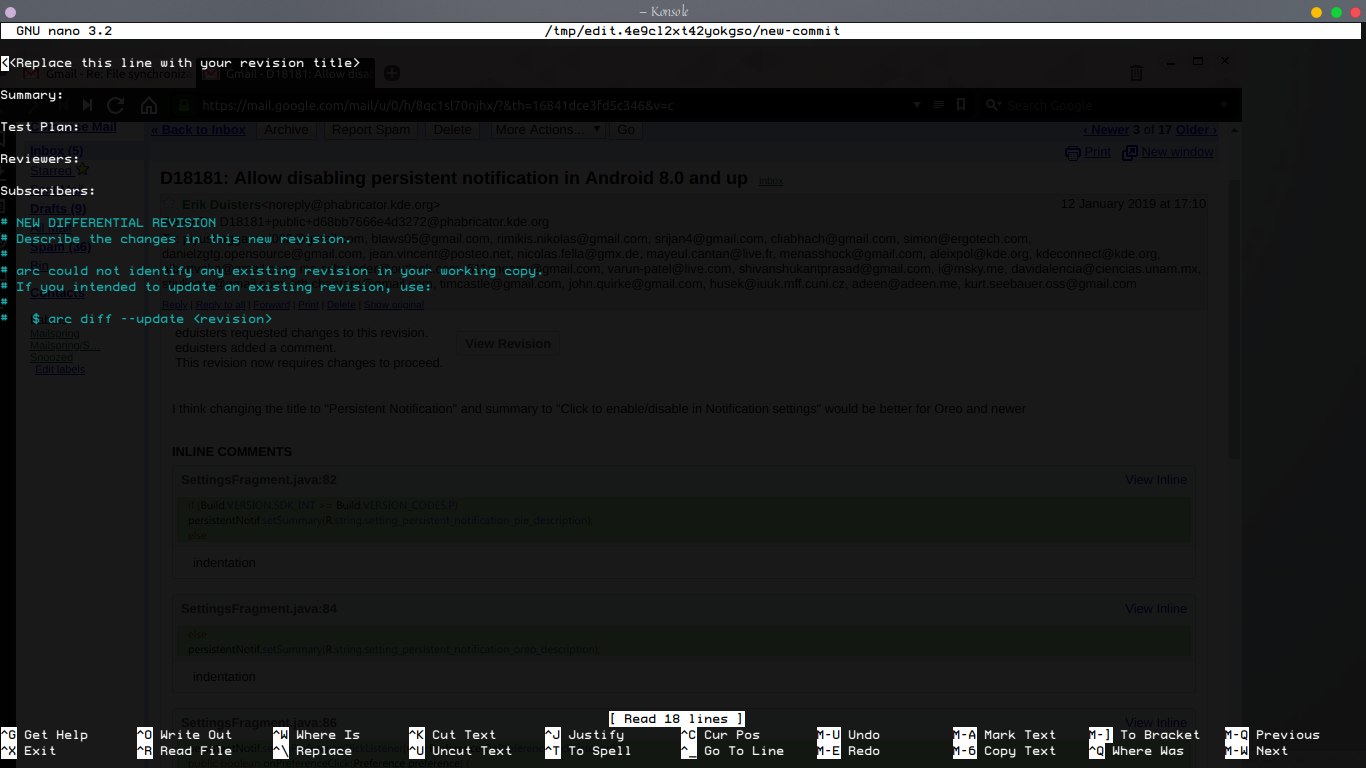The image size is (1366, 768).
Task: Click the Archive button in Gmail
Action: (x=286, y=129)
